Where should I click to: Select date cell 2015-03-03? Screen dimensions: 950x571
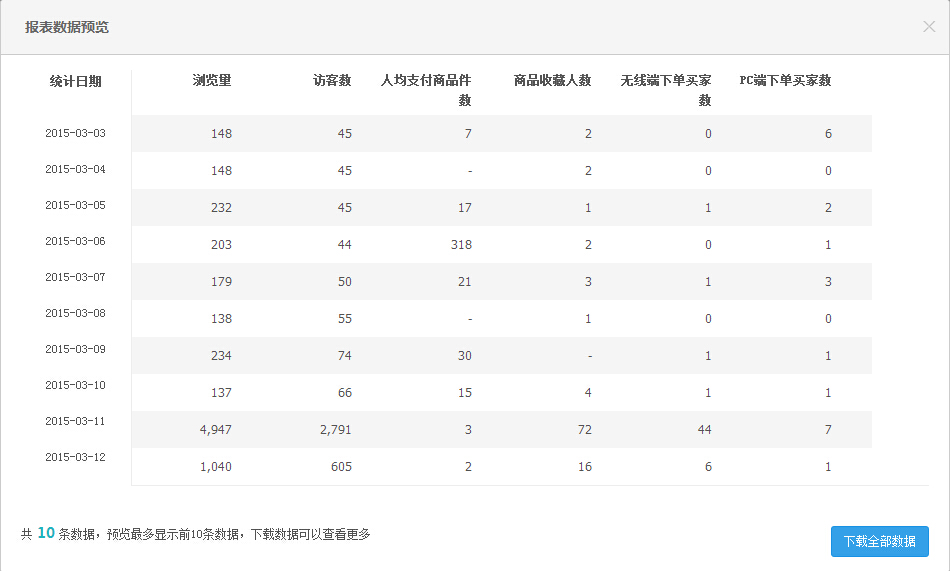tap(75, 133)
